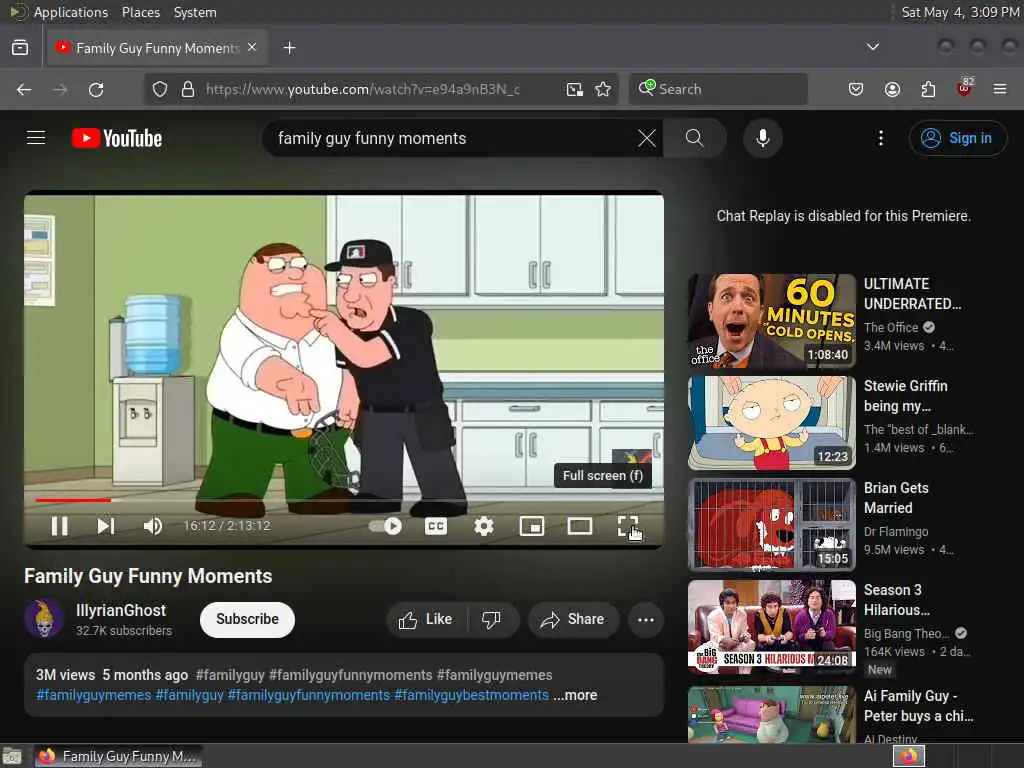The height and width of the screenshot is (768, 1024).
Task: Open the uBlock extension badge icon
Action: (x=964, y=88)
